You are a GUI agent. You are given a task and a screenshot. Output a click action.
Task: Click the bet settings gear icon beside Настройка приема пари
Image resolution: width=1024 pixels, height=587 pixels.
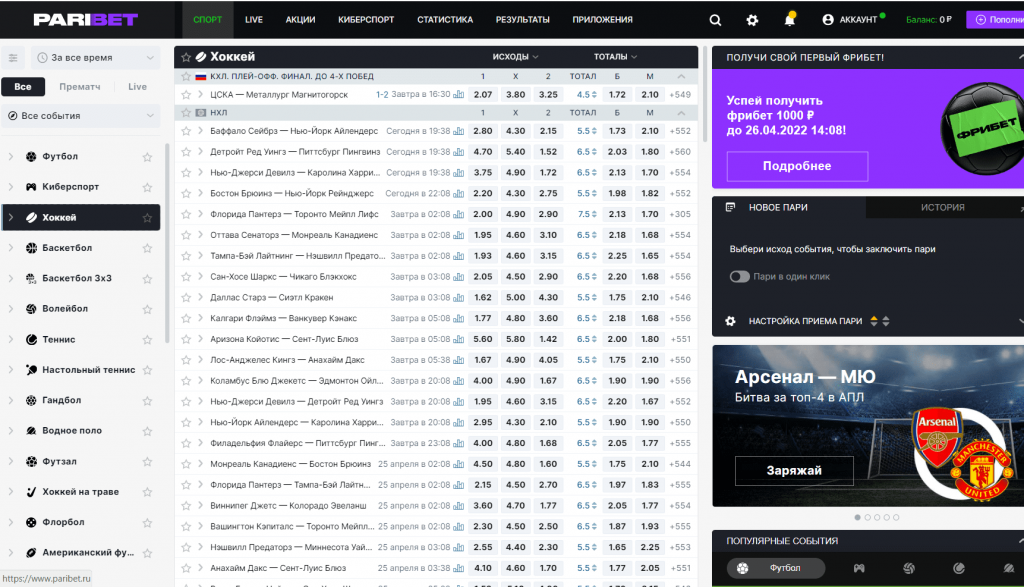[x=730, y=321]
